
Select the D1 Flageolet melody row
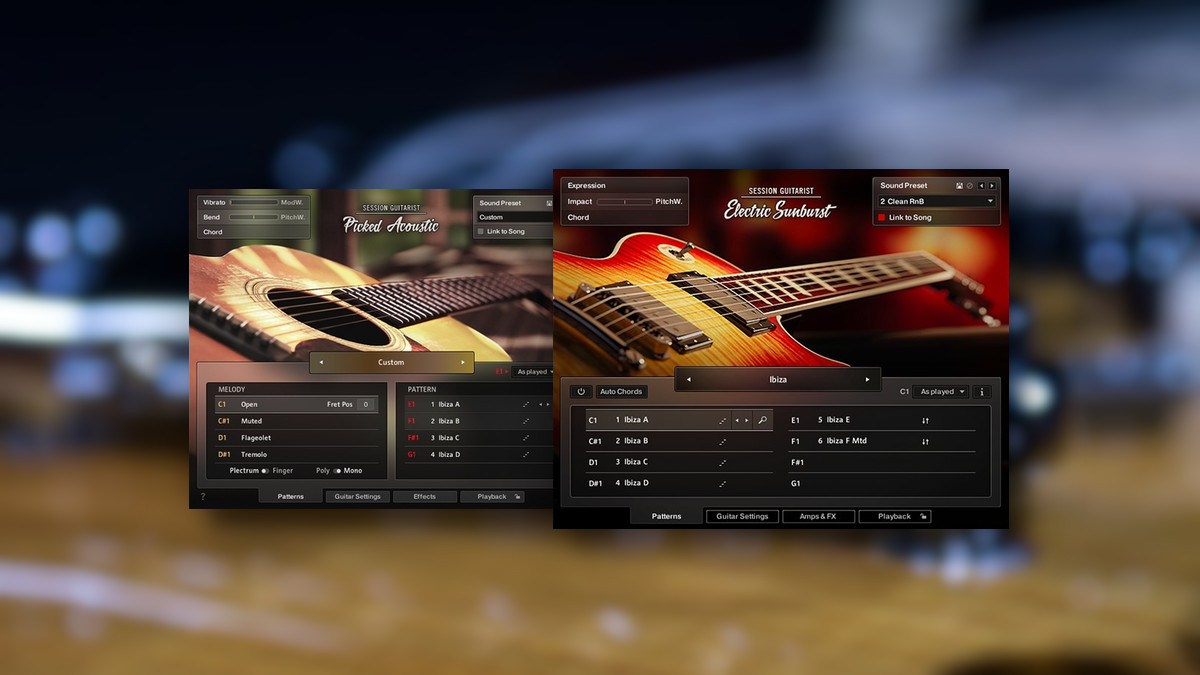tap(297, 438)
